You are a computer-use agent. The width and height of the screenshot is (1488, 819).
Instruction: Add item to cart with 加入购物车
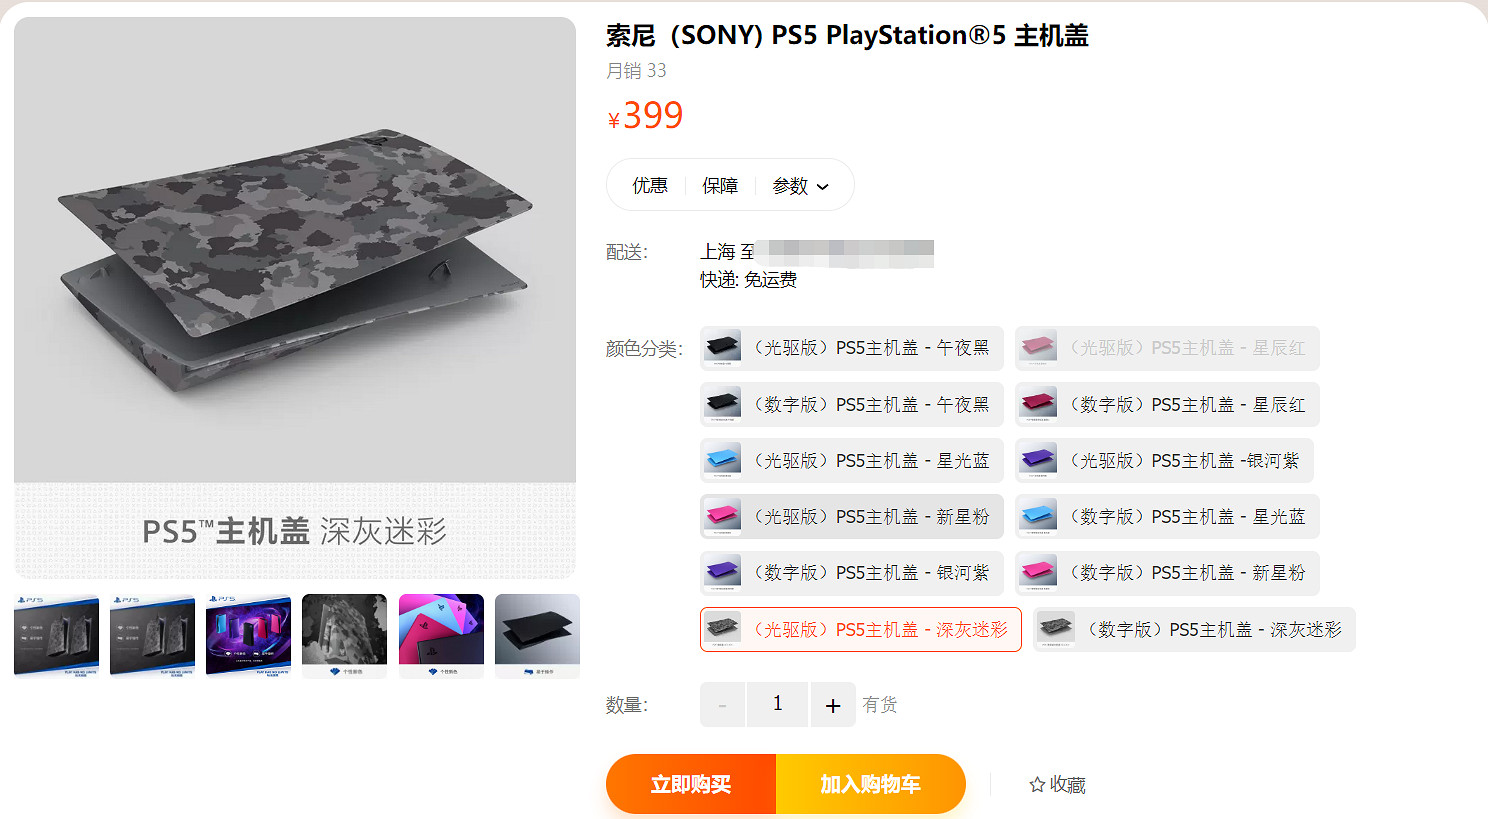(870, 783)
